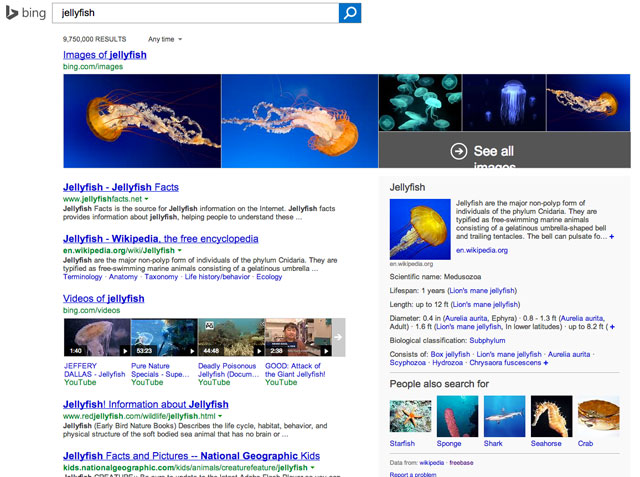Open the Sponge related search thumbnail
Image resolution: width=640 pixels, height=477 pixels.
point(457,416)
